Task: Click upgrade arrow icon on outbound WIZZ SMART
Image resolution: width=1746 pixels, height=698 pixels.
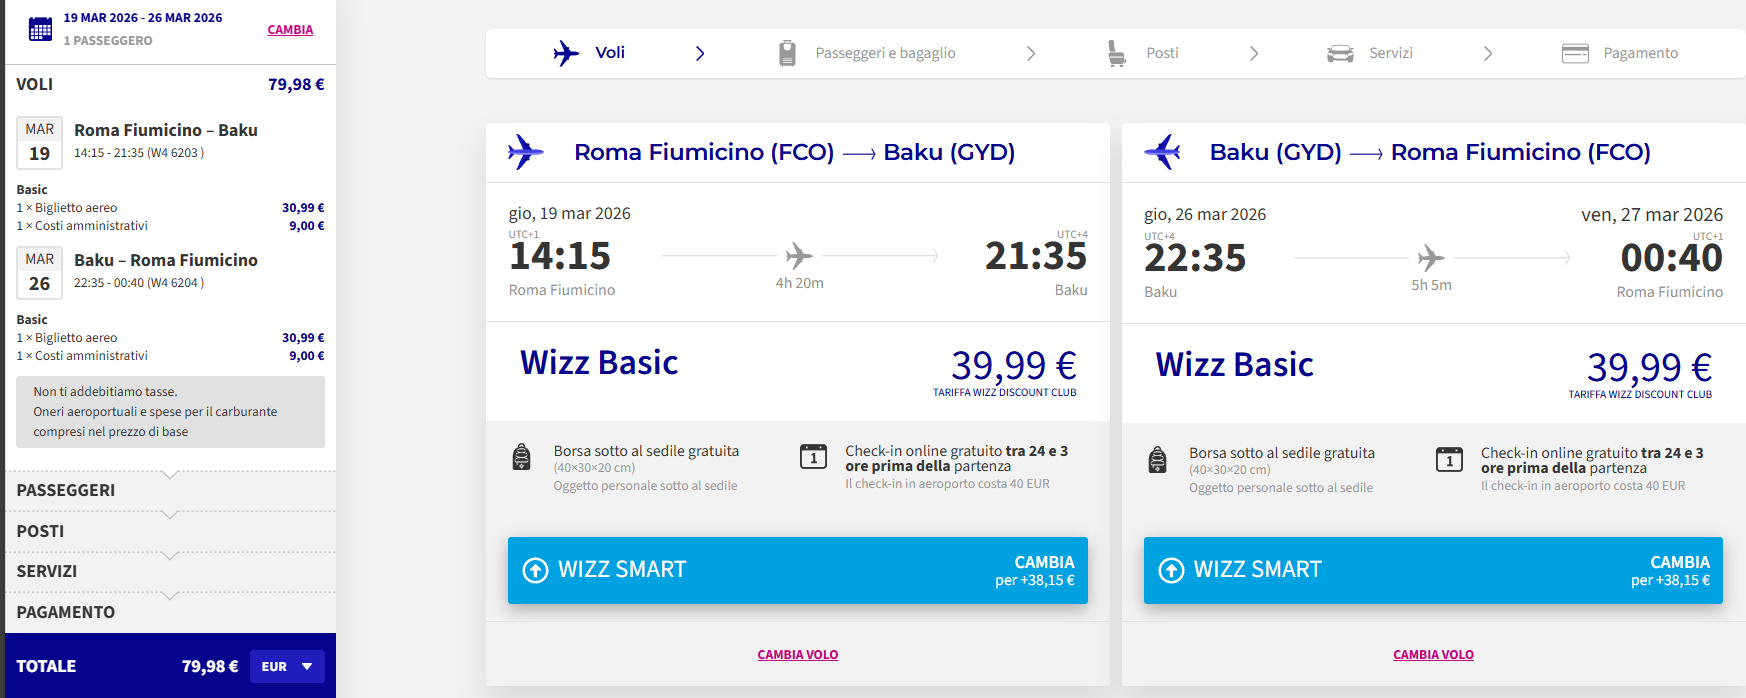Action: [x=536, y=570]
